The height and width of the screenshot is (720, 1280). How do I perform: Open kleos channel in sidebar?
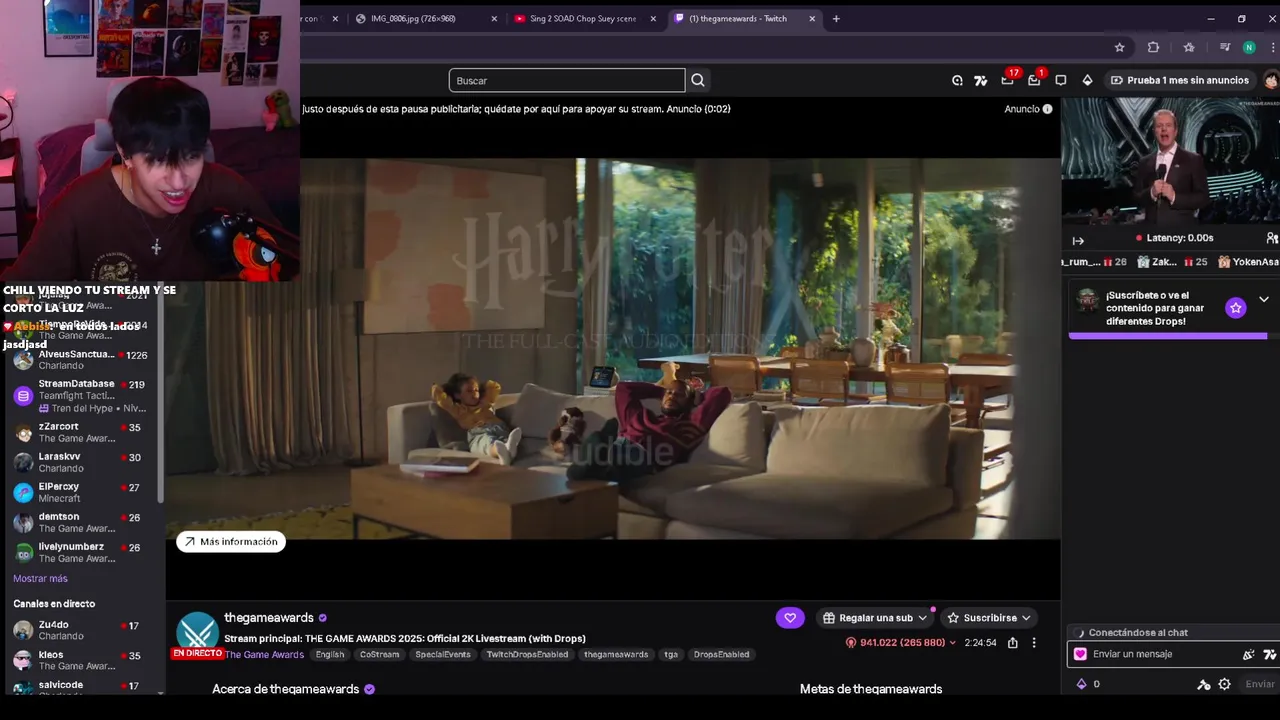pyautogui.click(x=81, y=660)
